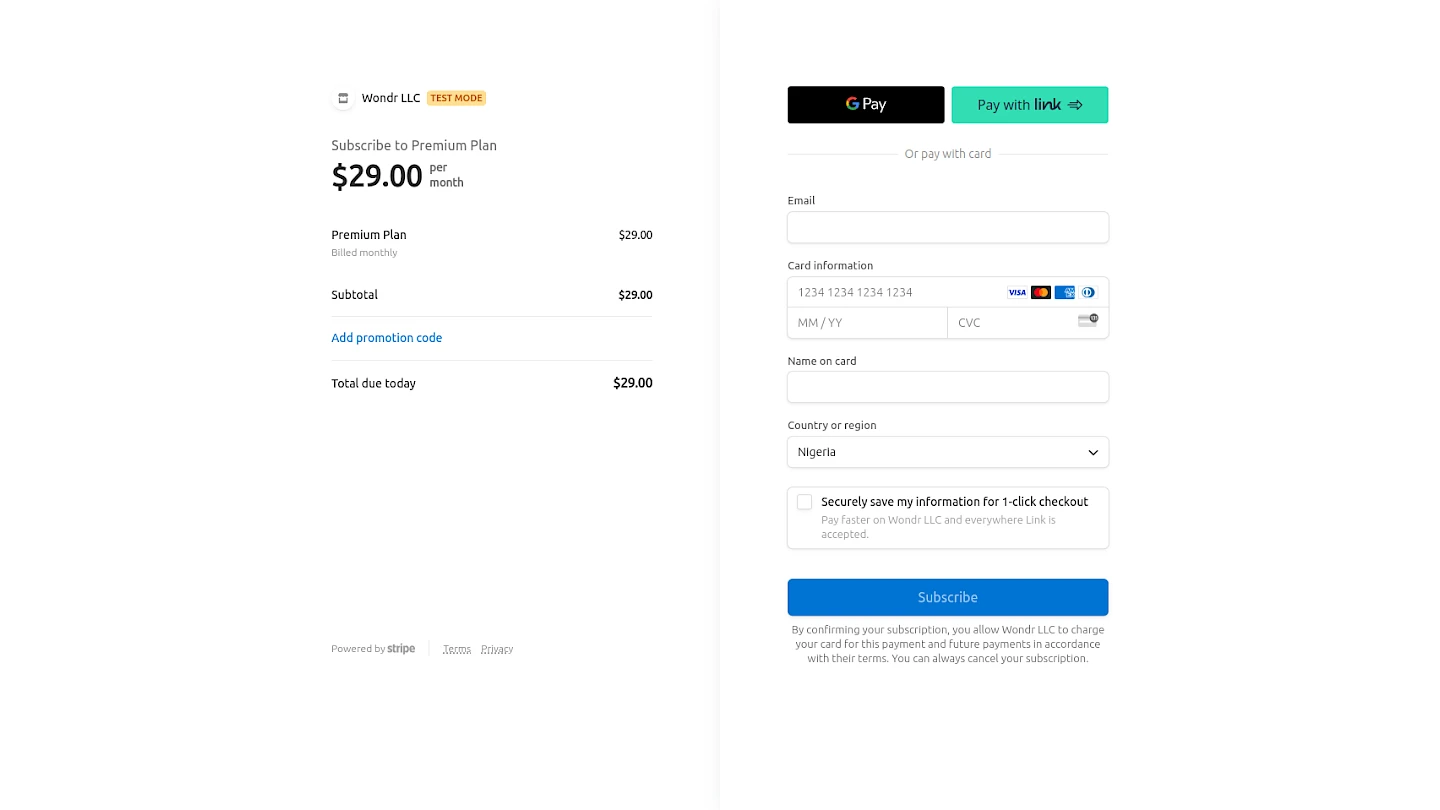Click the TEST MODE badge
The height and width of the screenshot is (810, 1440).
[457, 98]
